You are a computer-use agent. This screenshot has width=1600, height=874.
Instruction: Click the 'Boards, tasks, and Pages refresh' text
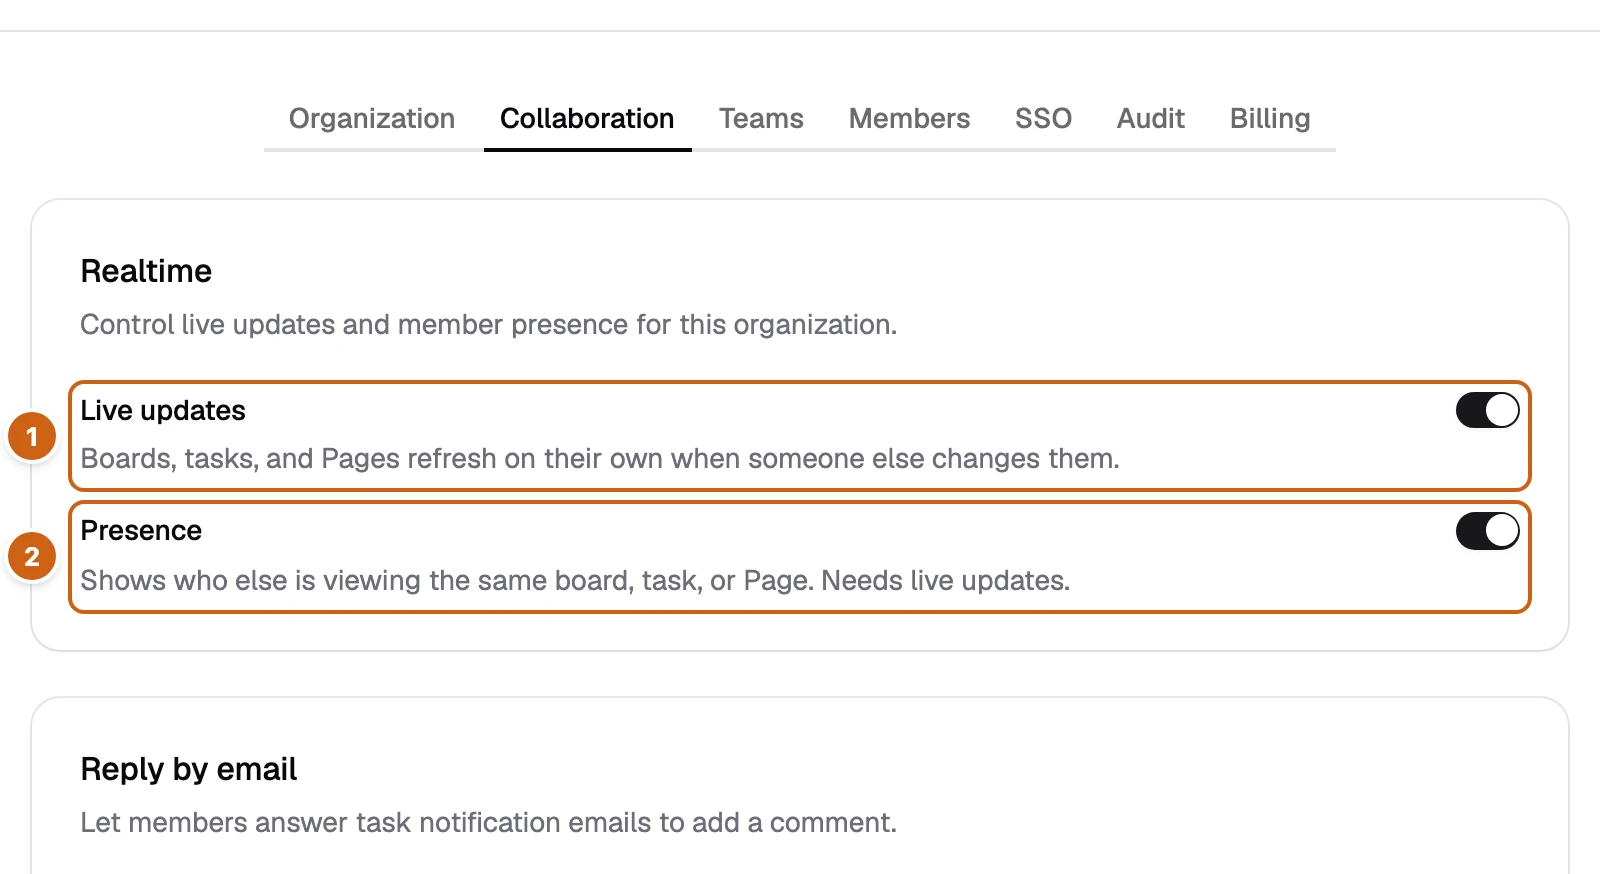[600, 459]
